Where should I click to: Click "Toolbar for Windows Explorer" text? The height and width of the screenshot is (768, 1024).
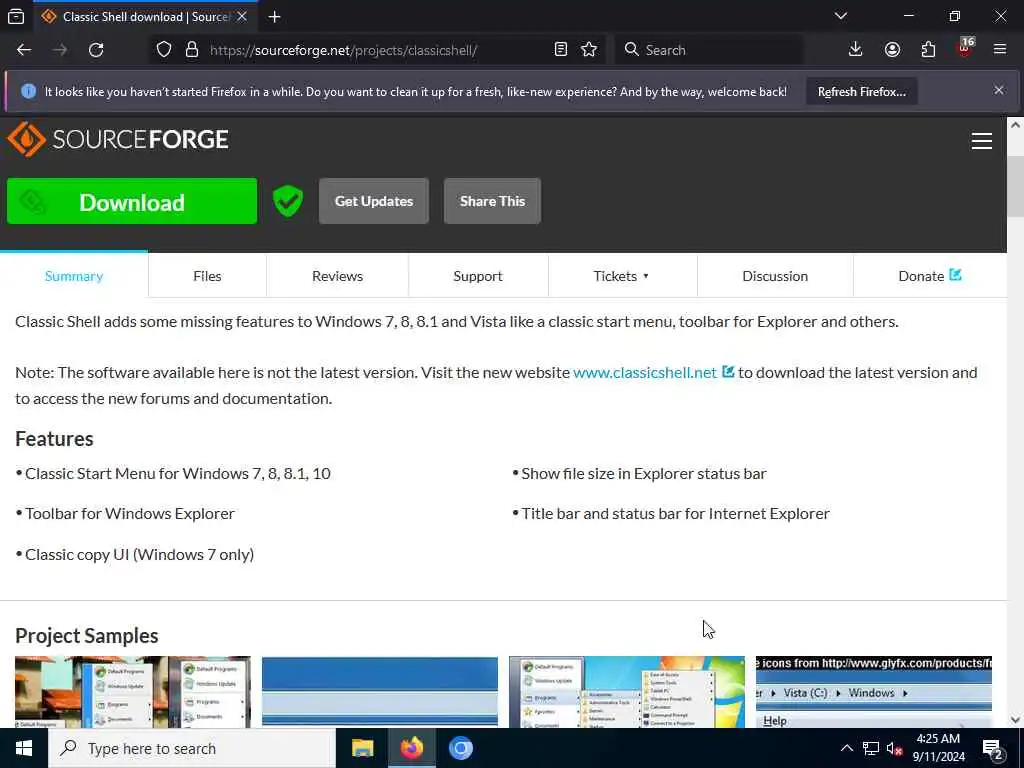(x=129, y=513)
